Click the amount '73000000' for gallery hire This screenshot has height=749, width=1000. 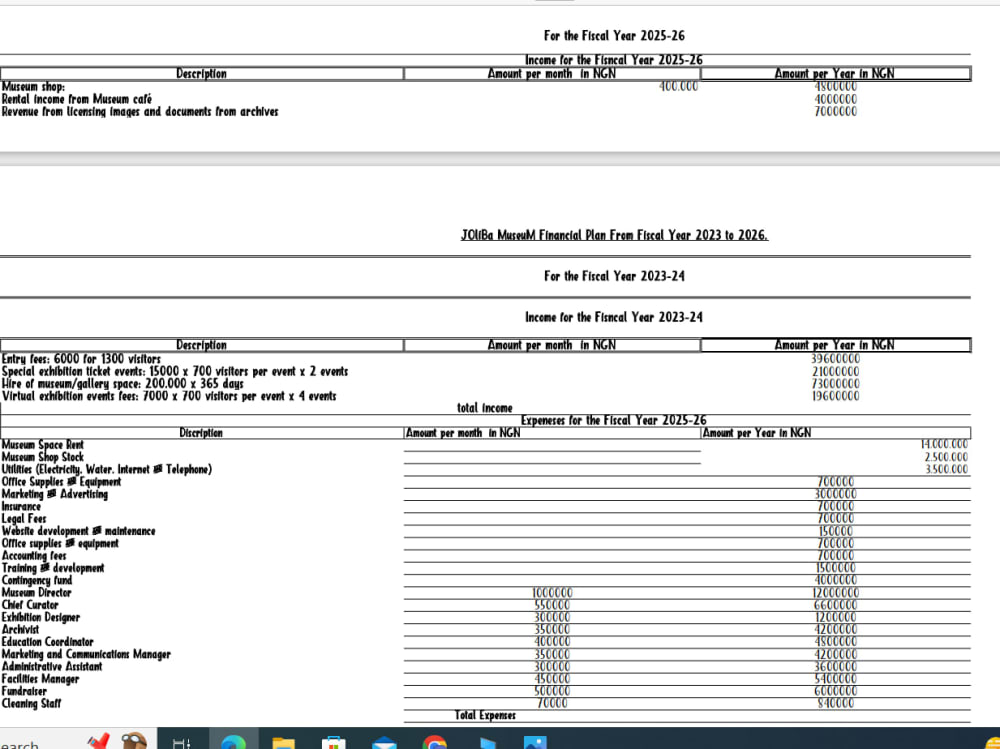835,384
